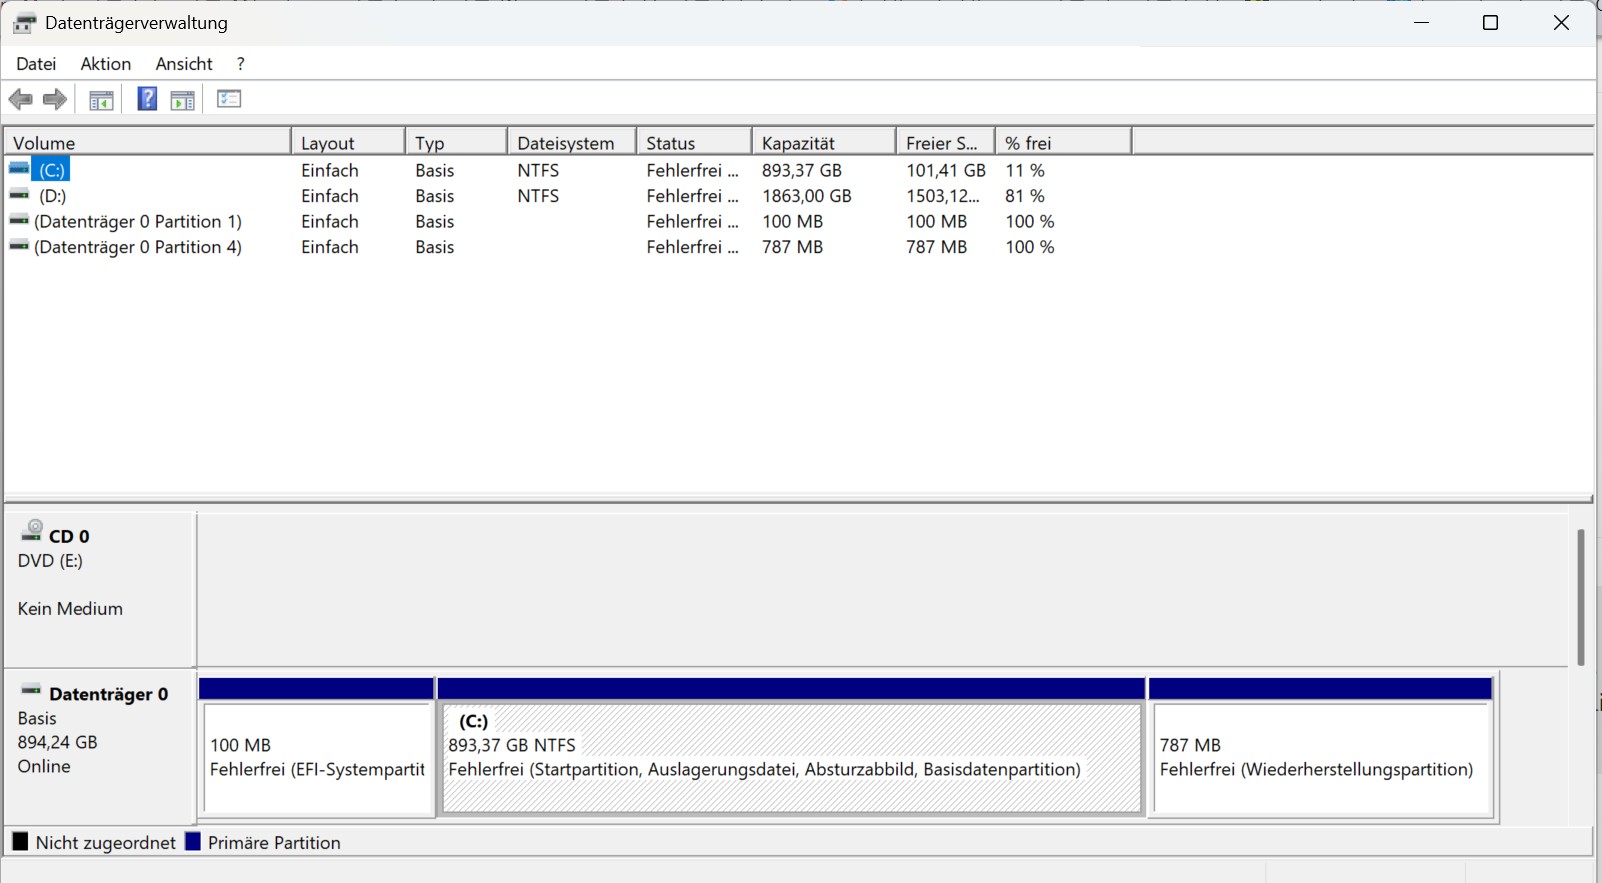Click the Forward arrow toolbar icon

[x=55, y=99]
